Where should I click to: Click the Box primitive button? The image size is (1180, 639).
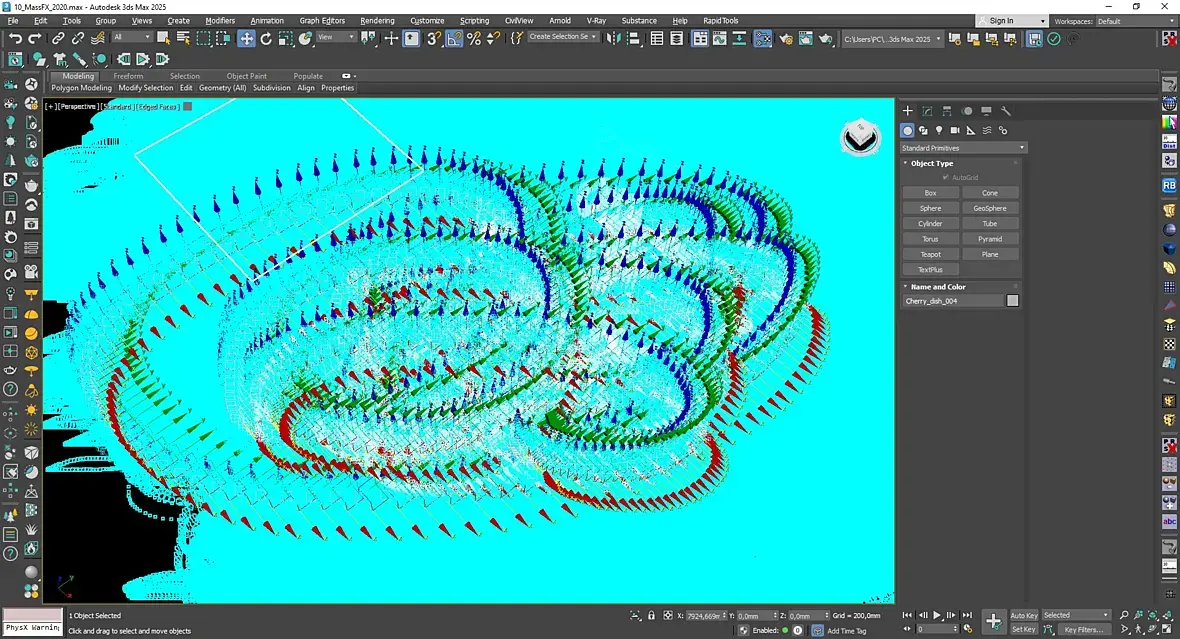930,193
